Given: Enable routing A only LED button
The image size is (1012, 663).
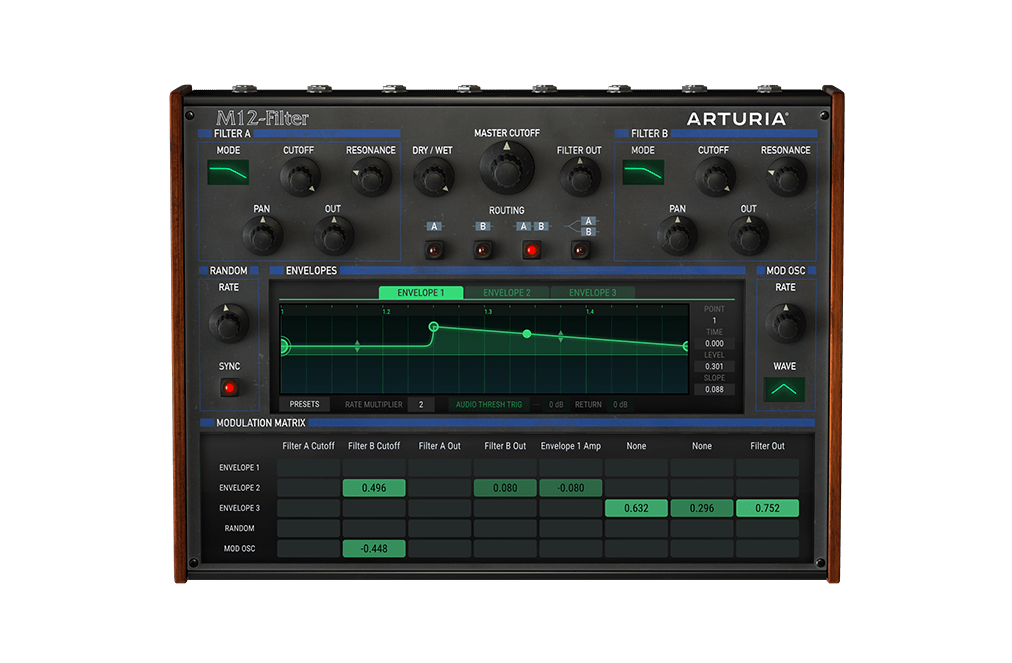Looking at the screenshot, I should (x=434, y=250).
